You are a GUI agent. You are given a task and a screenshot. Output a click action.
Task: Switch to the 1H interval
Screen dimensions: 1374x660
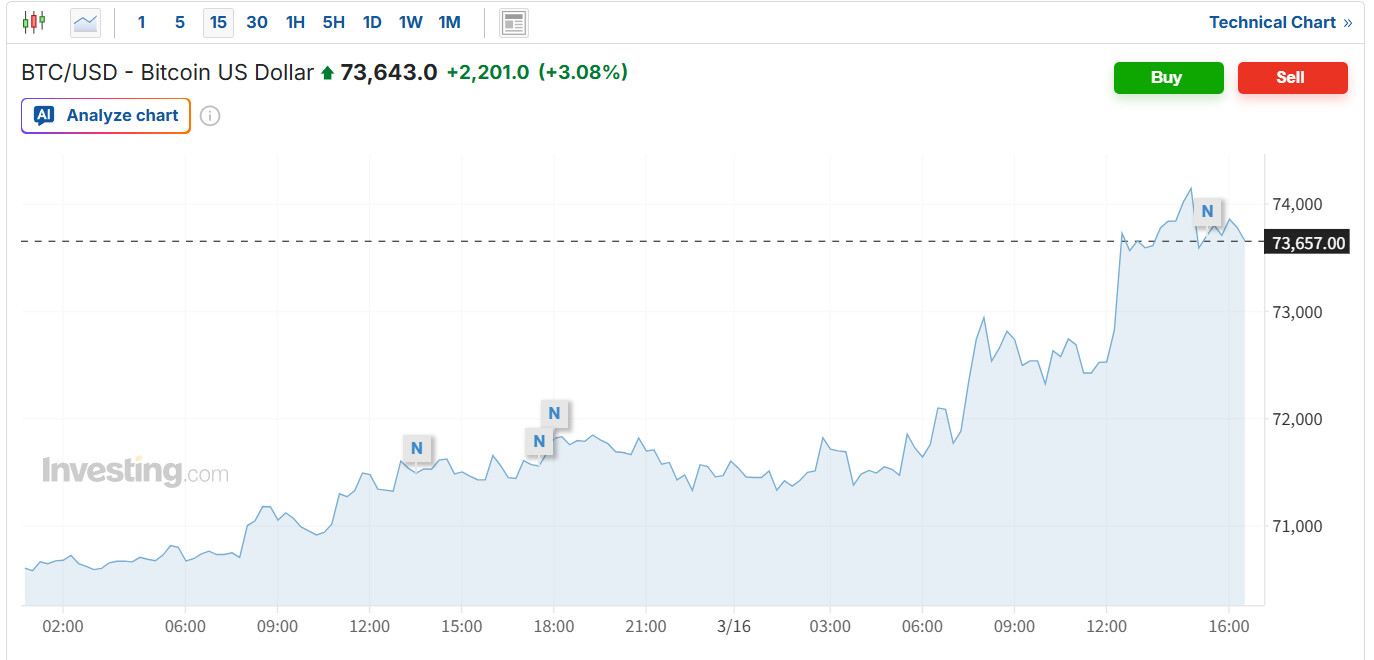pos(295,22)
